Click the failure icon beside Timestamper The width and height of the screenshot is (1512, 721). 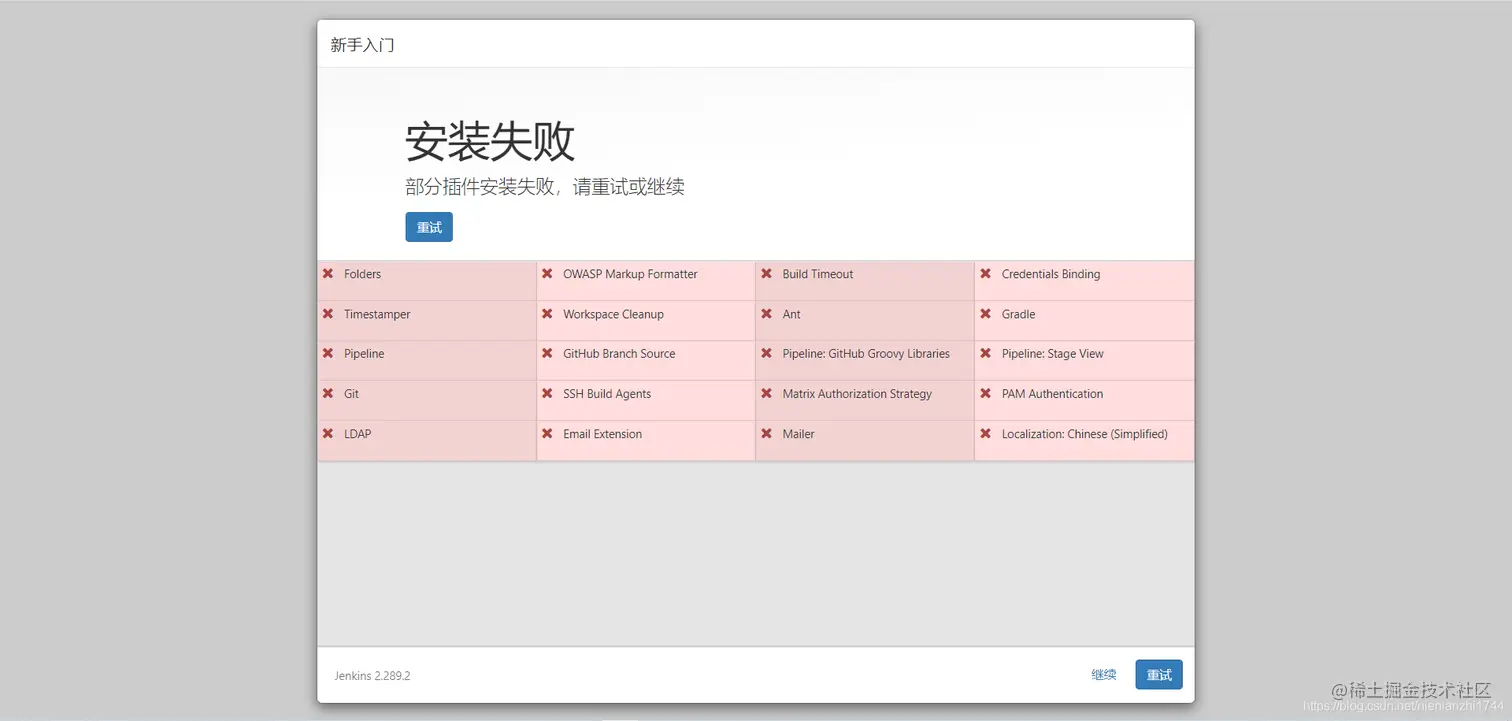pyautogui.click(x=327, y=314)
